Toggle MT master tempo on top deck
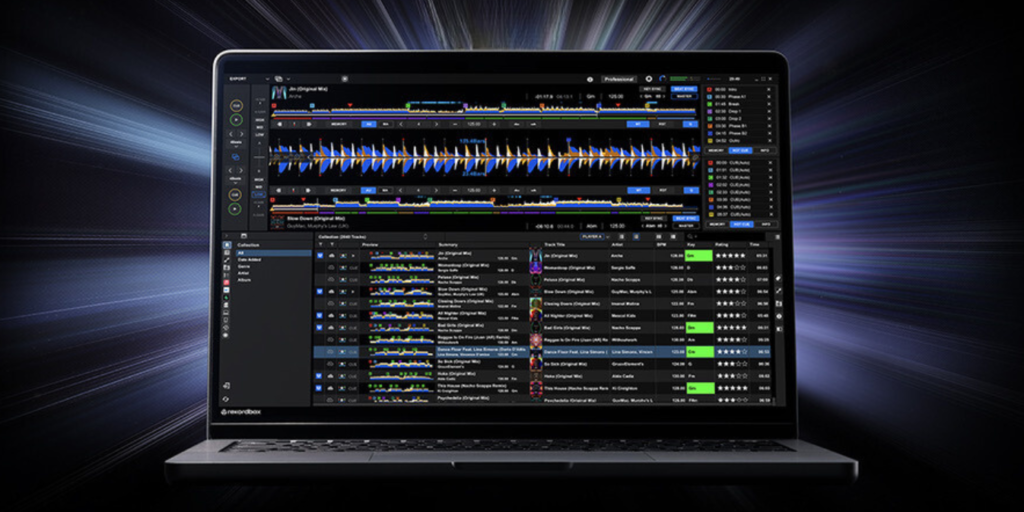The height and width of the screenshot is (512, 1024). pyautogui.click(x=638, y=124)
